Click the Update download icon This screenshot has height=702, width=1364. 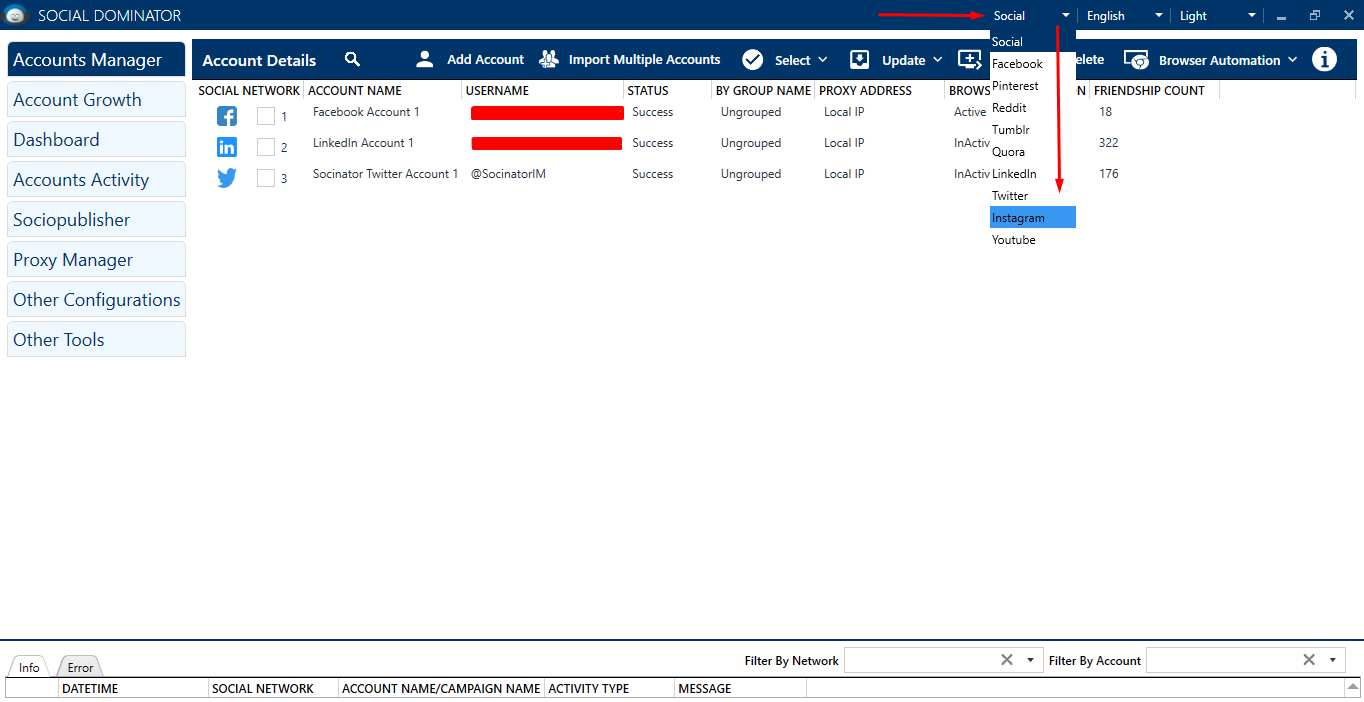point(860,59)
